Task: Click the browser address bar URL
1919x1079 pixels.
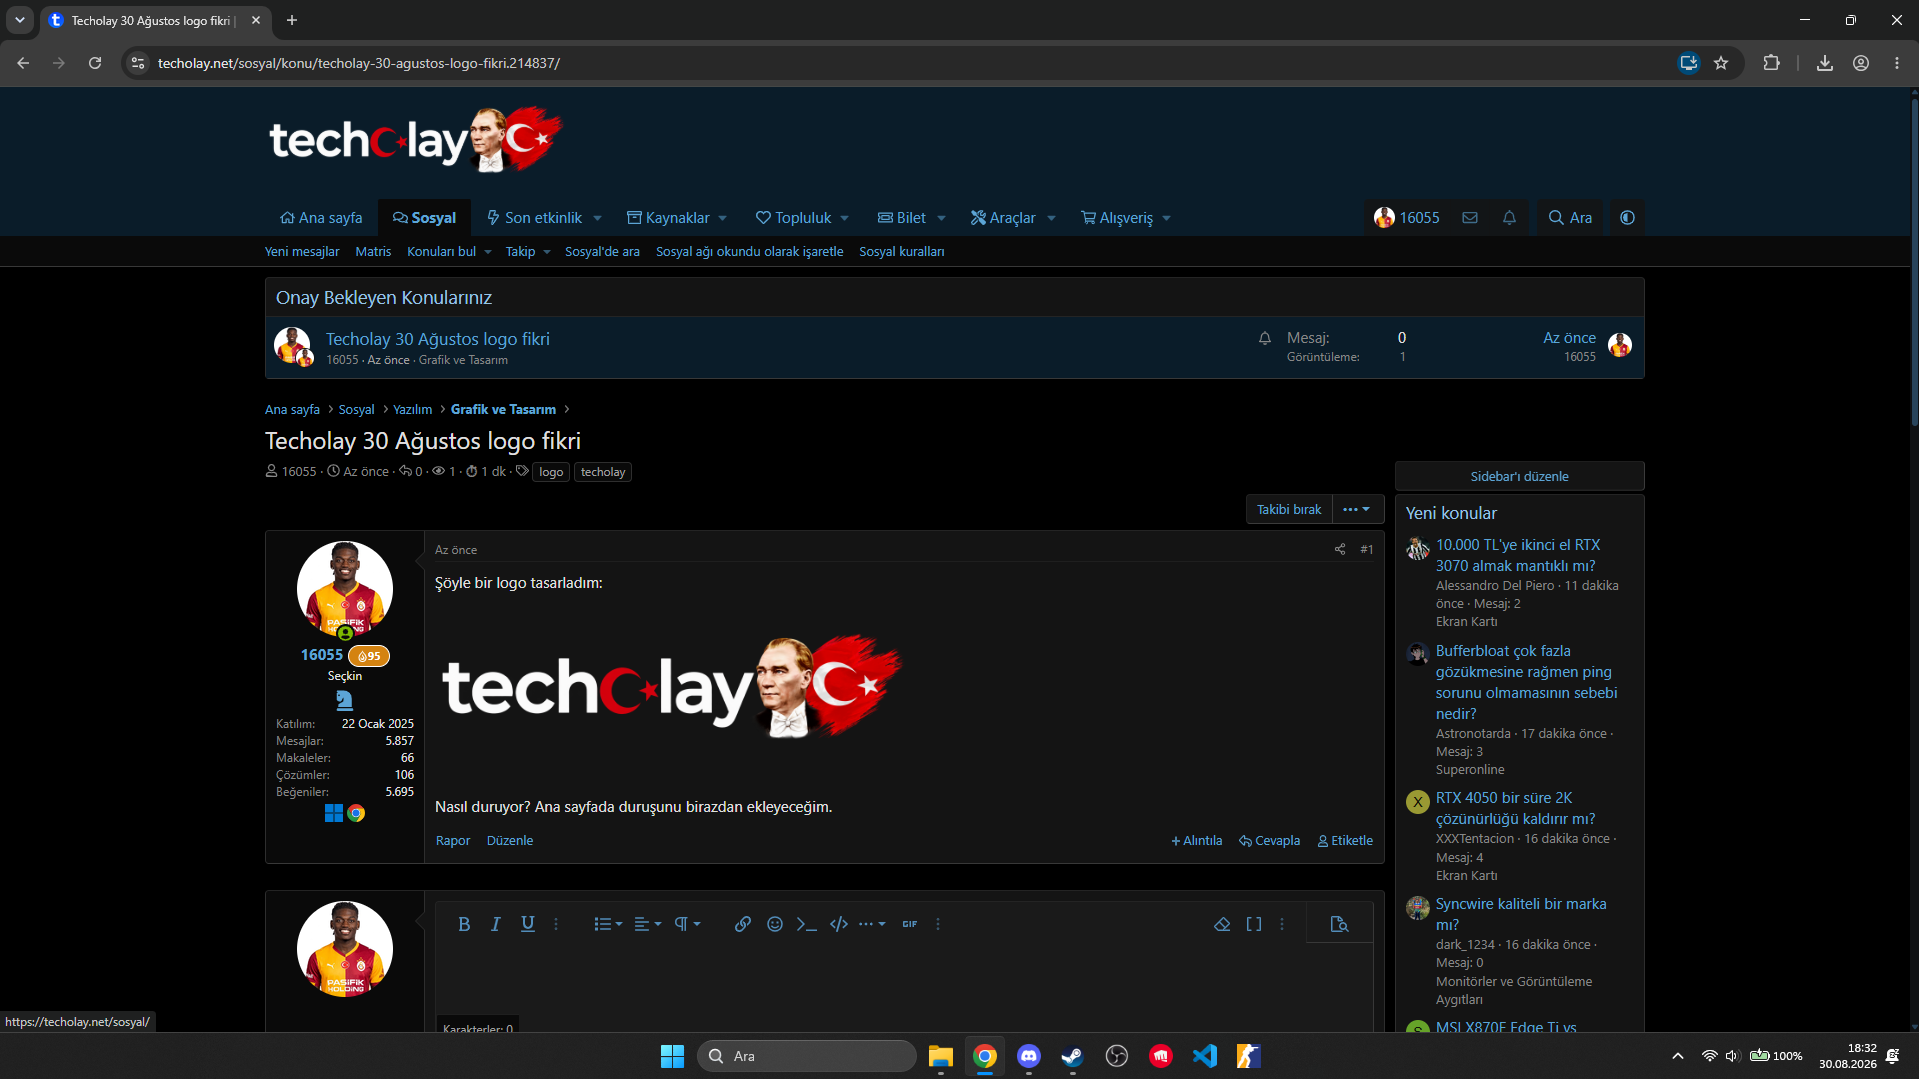Action: 359,63
